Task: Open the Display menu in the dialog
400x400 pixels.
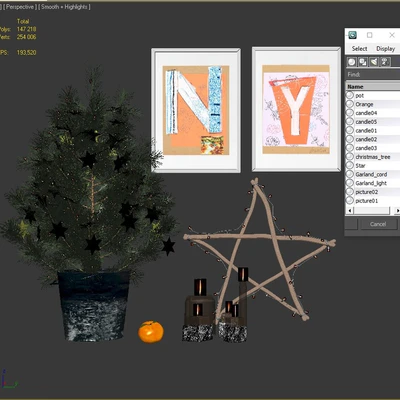Action: [x=385, y=49]
